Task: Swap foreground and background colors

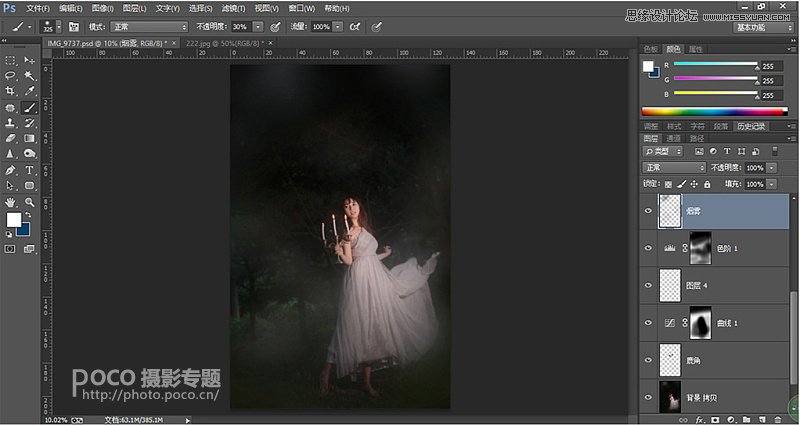Action: (x=28, y=215)
